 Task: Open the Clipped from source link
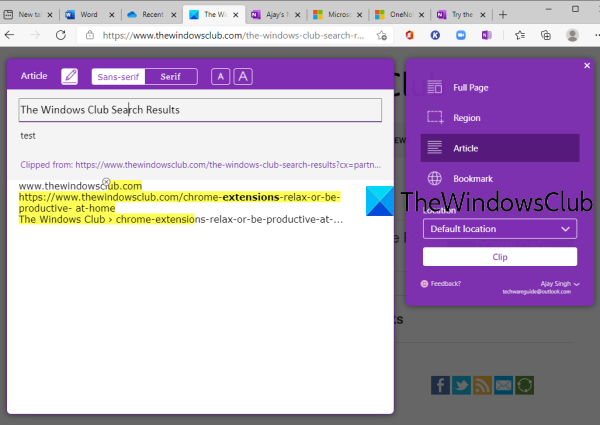(201, 165)
